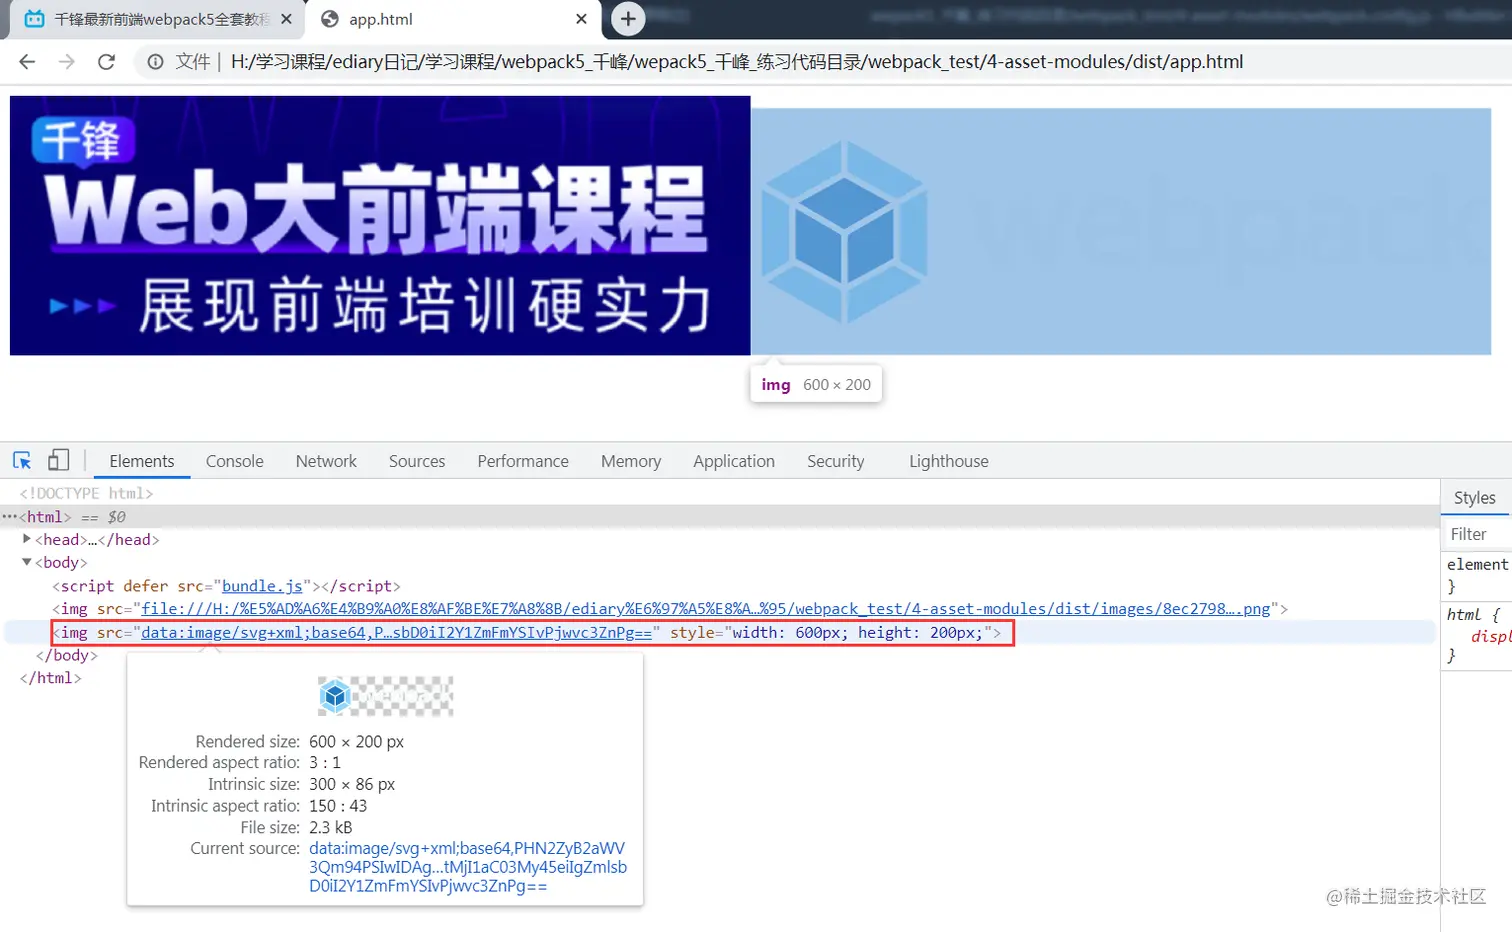Go forward with the browser forward arrow
This screenshot has height=932, width=1512.
tap(67, 62)
